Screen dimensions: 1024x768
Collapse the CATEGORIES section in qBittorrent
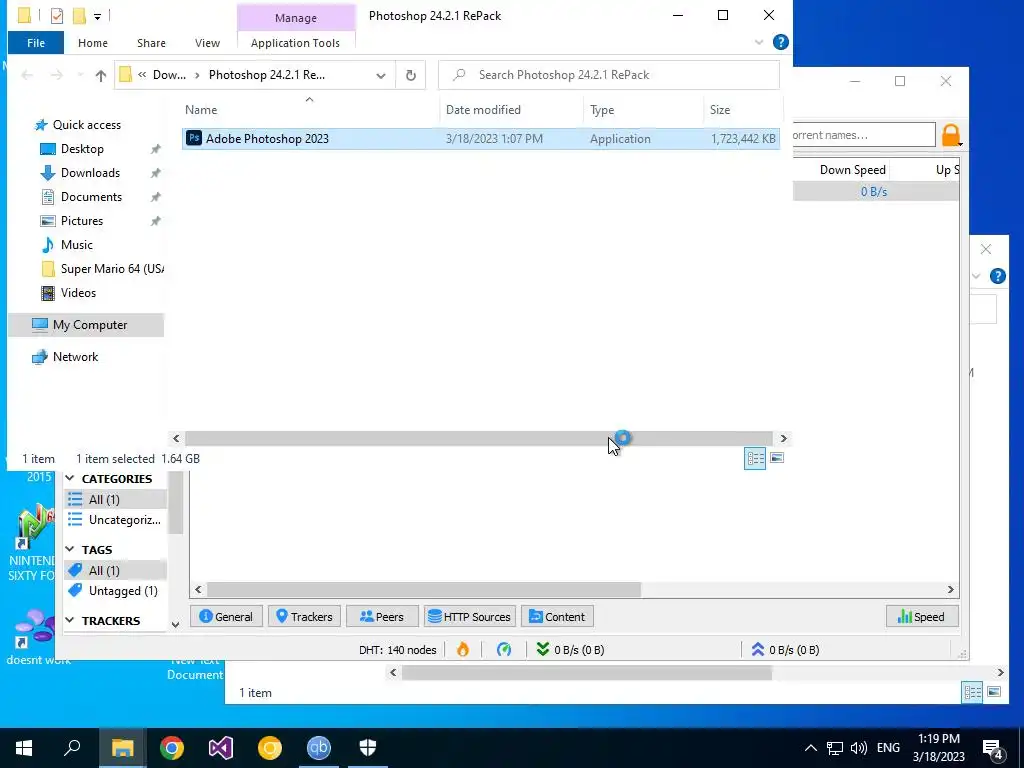pos(70,479)
